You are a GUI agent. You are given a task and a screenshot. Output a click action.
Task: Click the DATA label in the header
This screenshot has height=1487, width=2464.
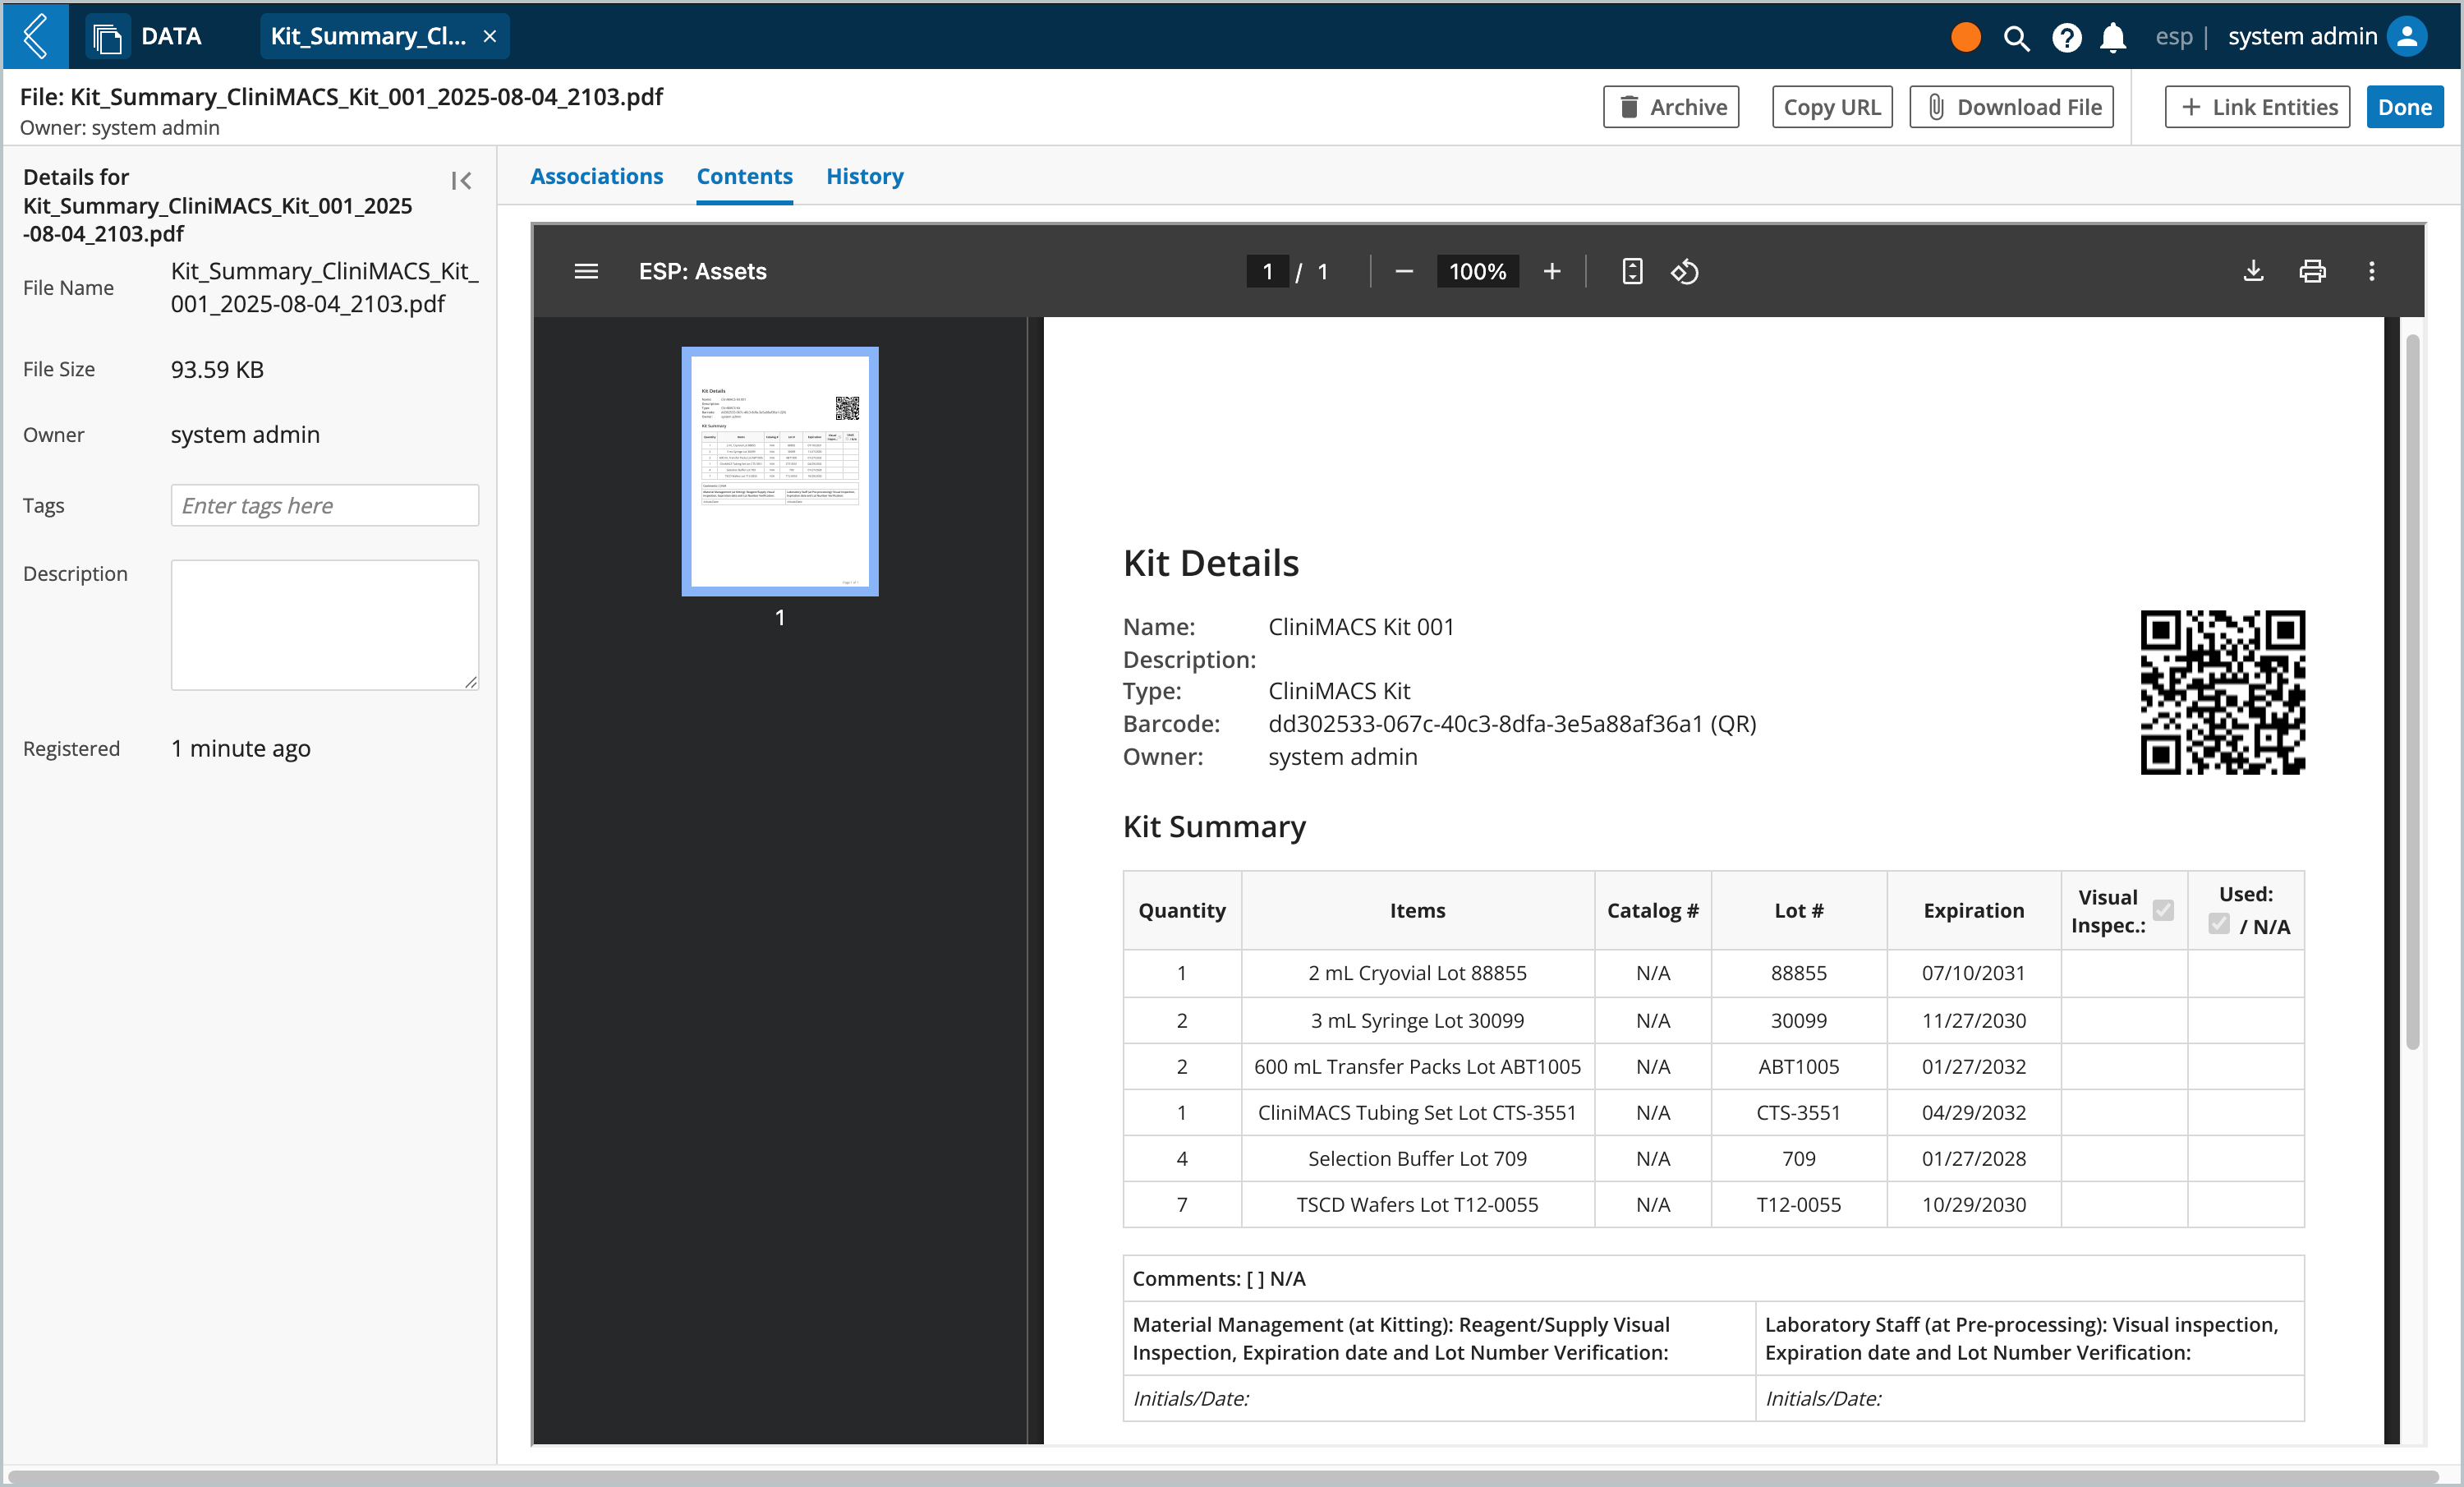pos(171,37)
